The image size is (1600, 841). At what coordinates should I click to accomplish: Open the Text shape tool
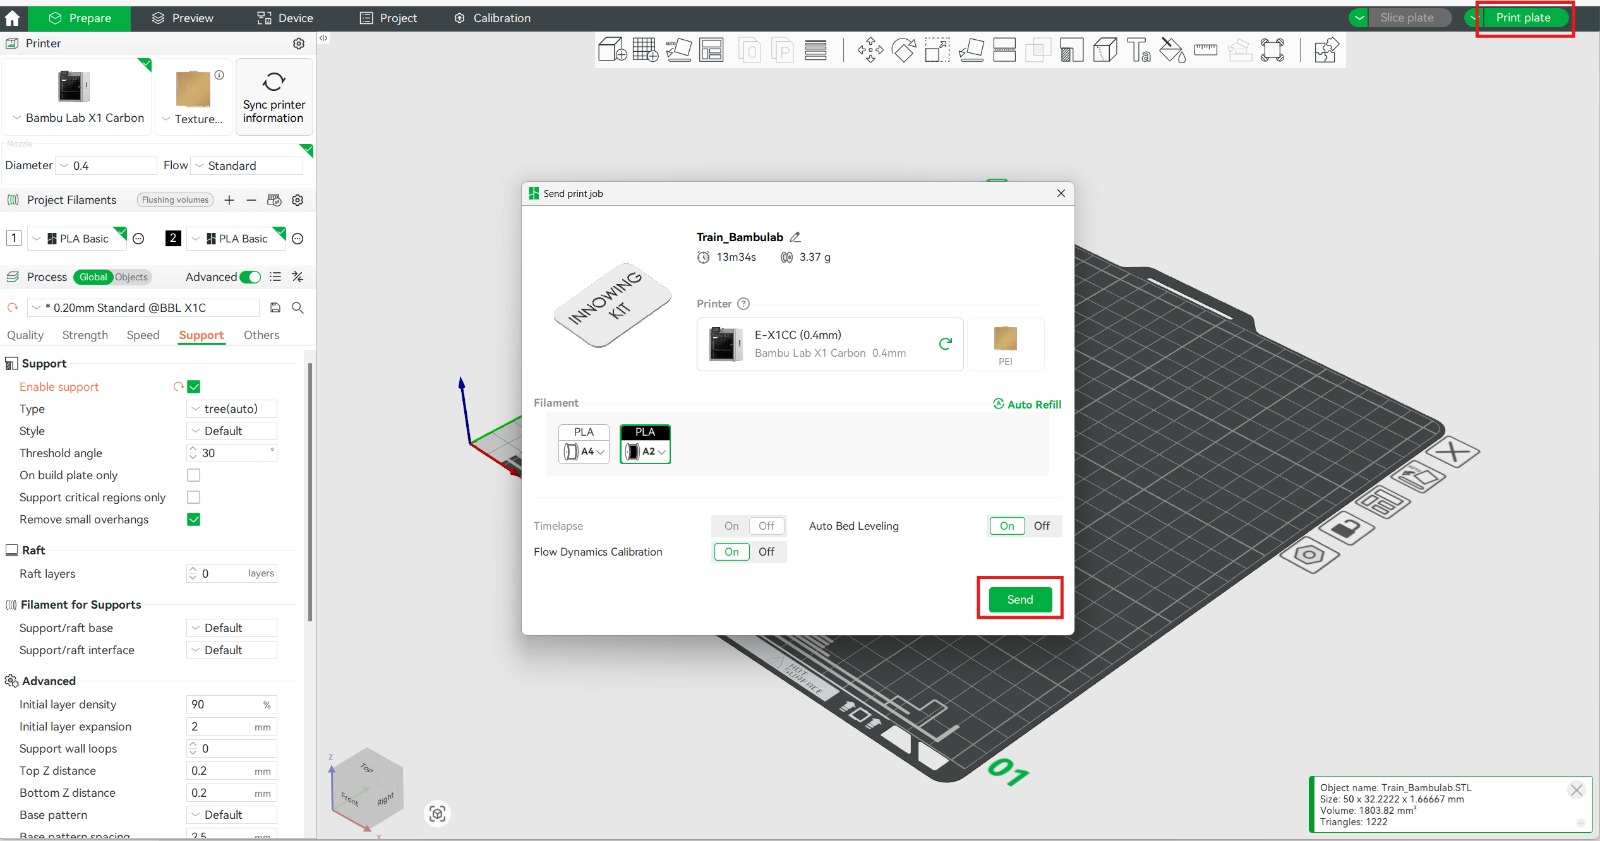click(1138, 50)
